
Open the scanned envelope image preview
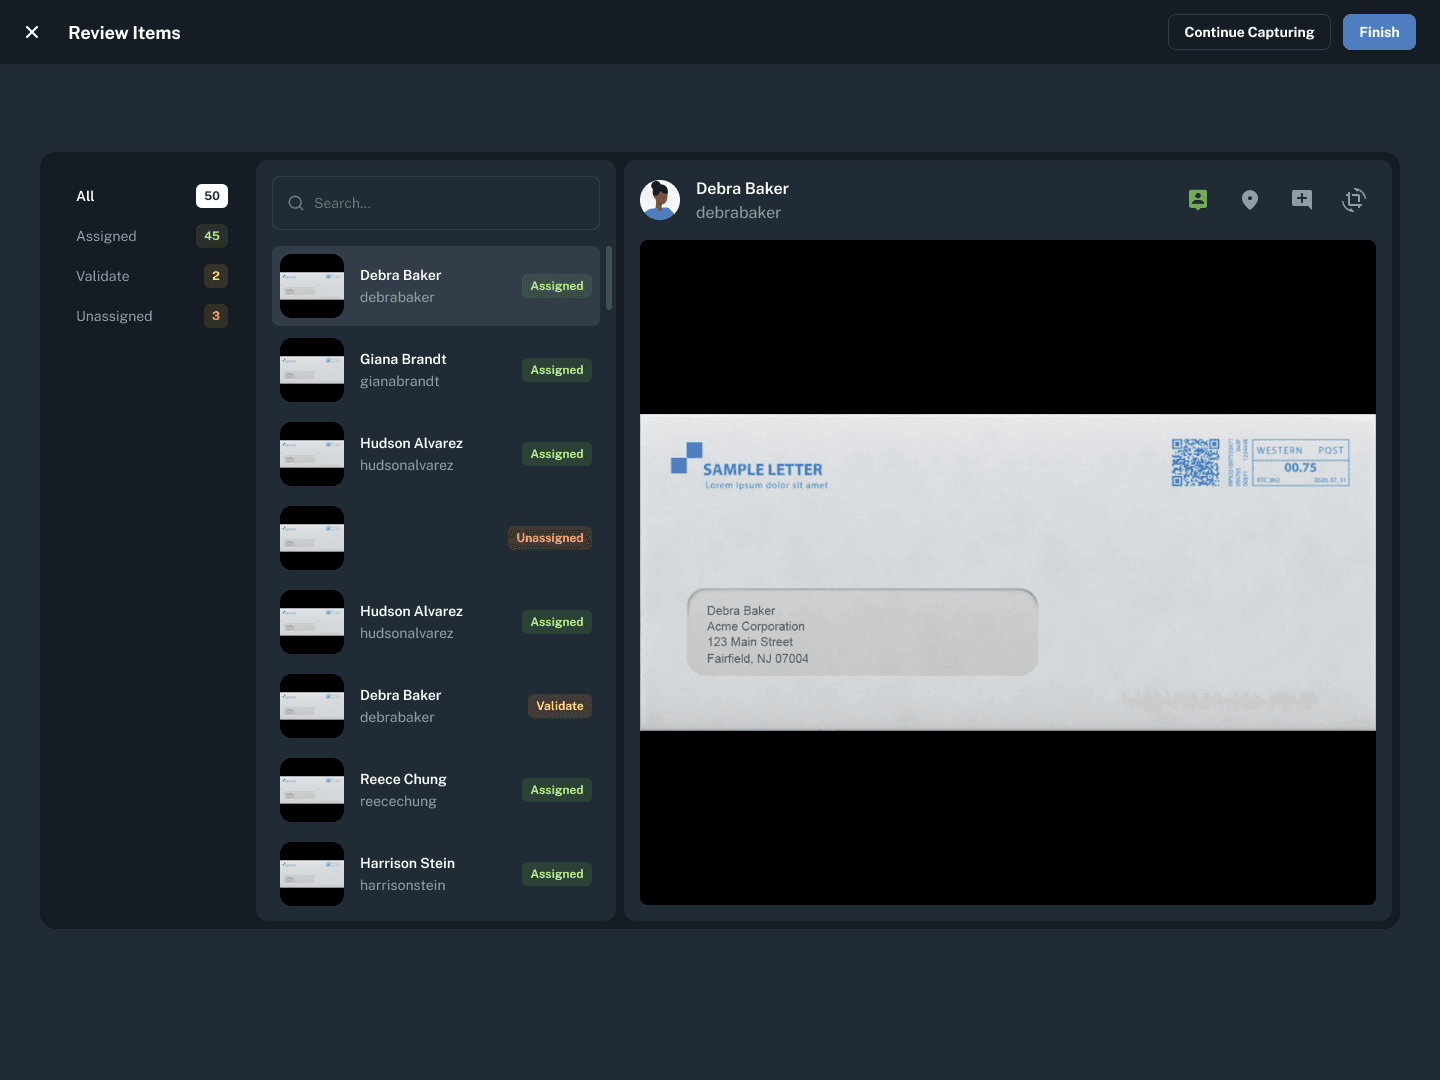click(1008, 572)
